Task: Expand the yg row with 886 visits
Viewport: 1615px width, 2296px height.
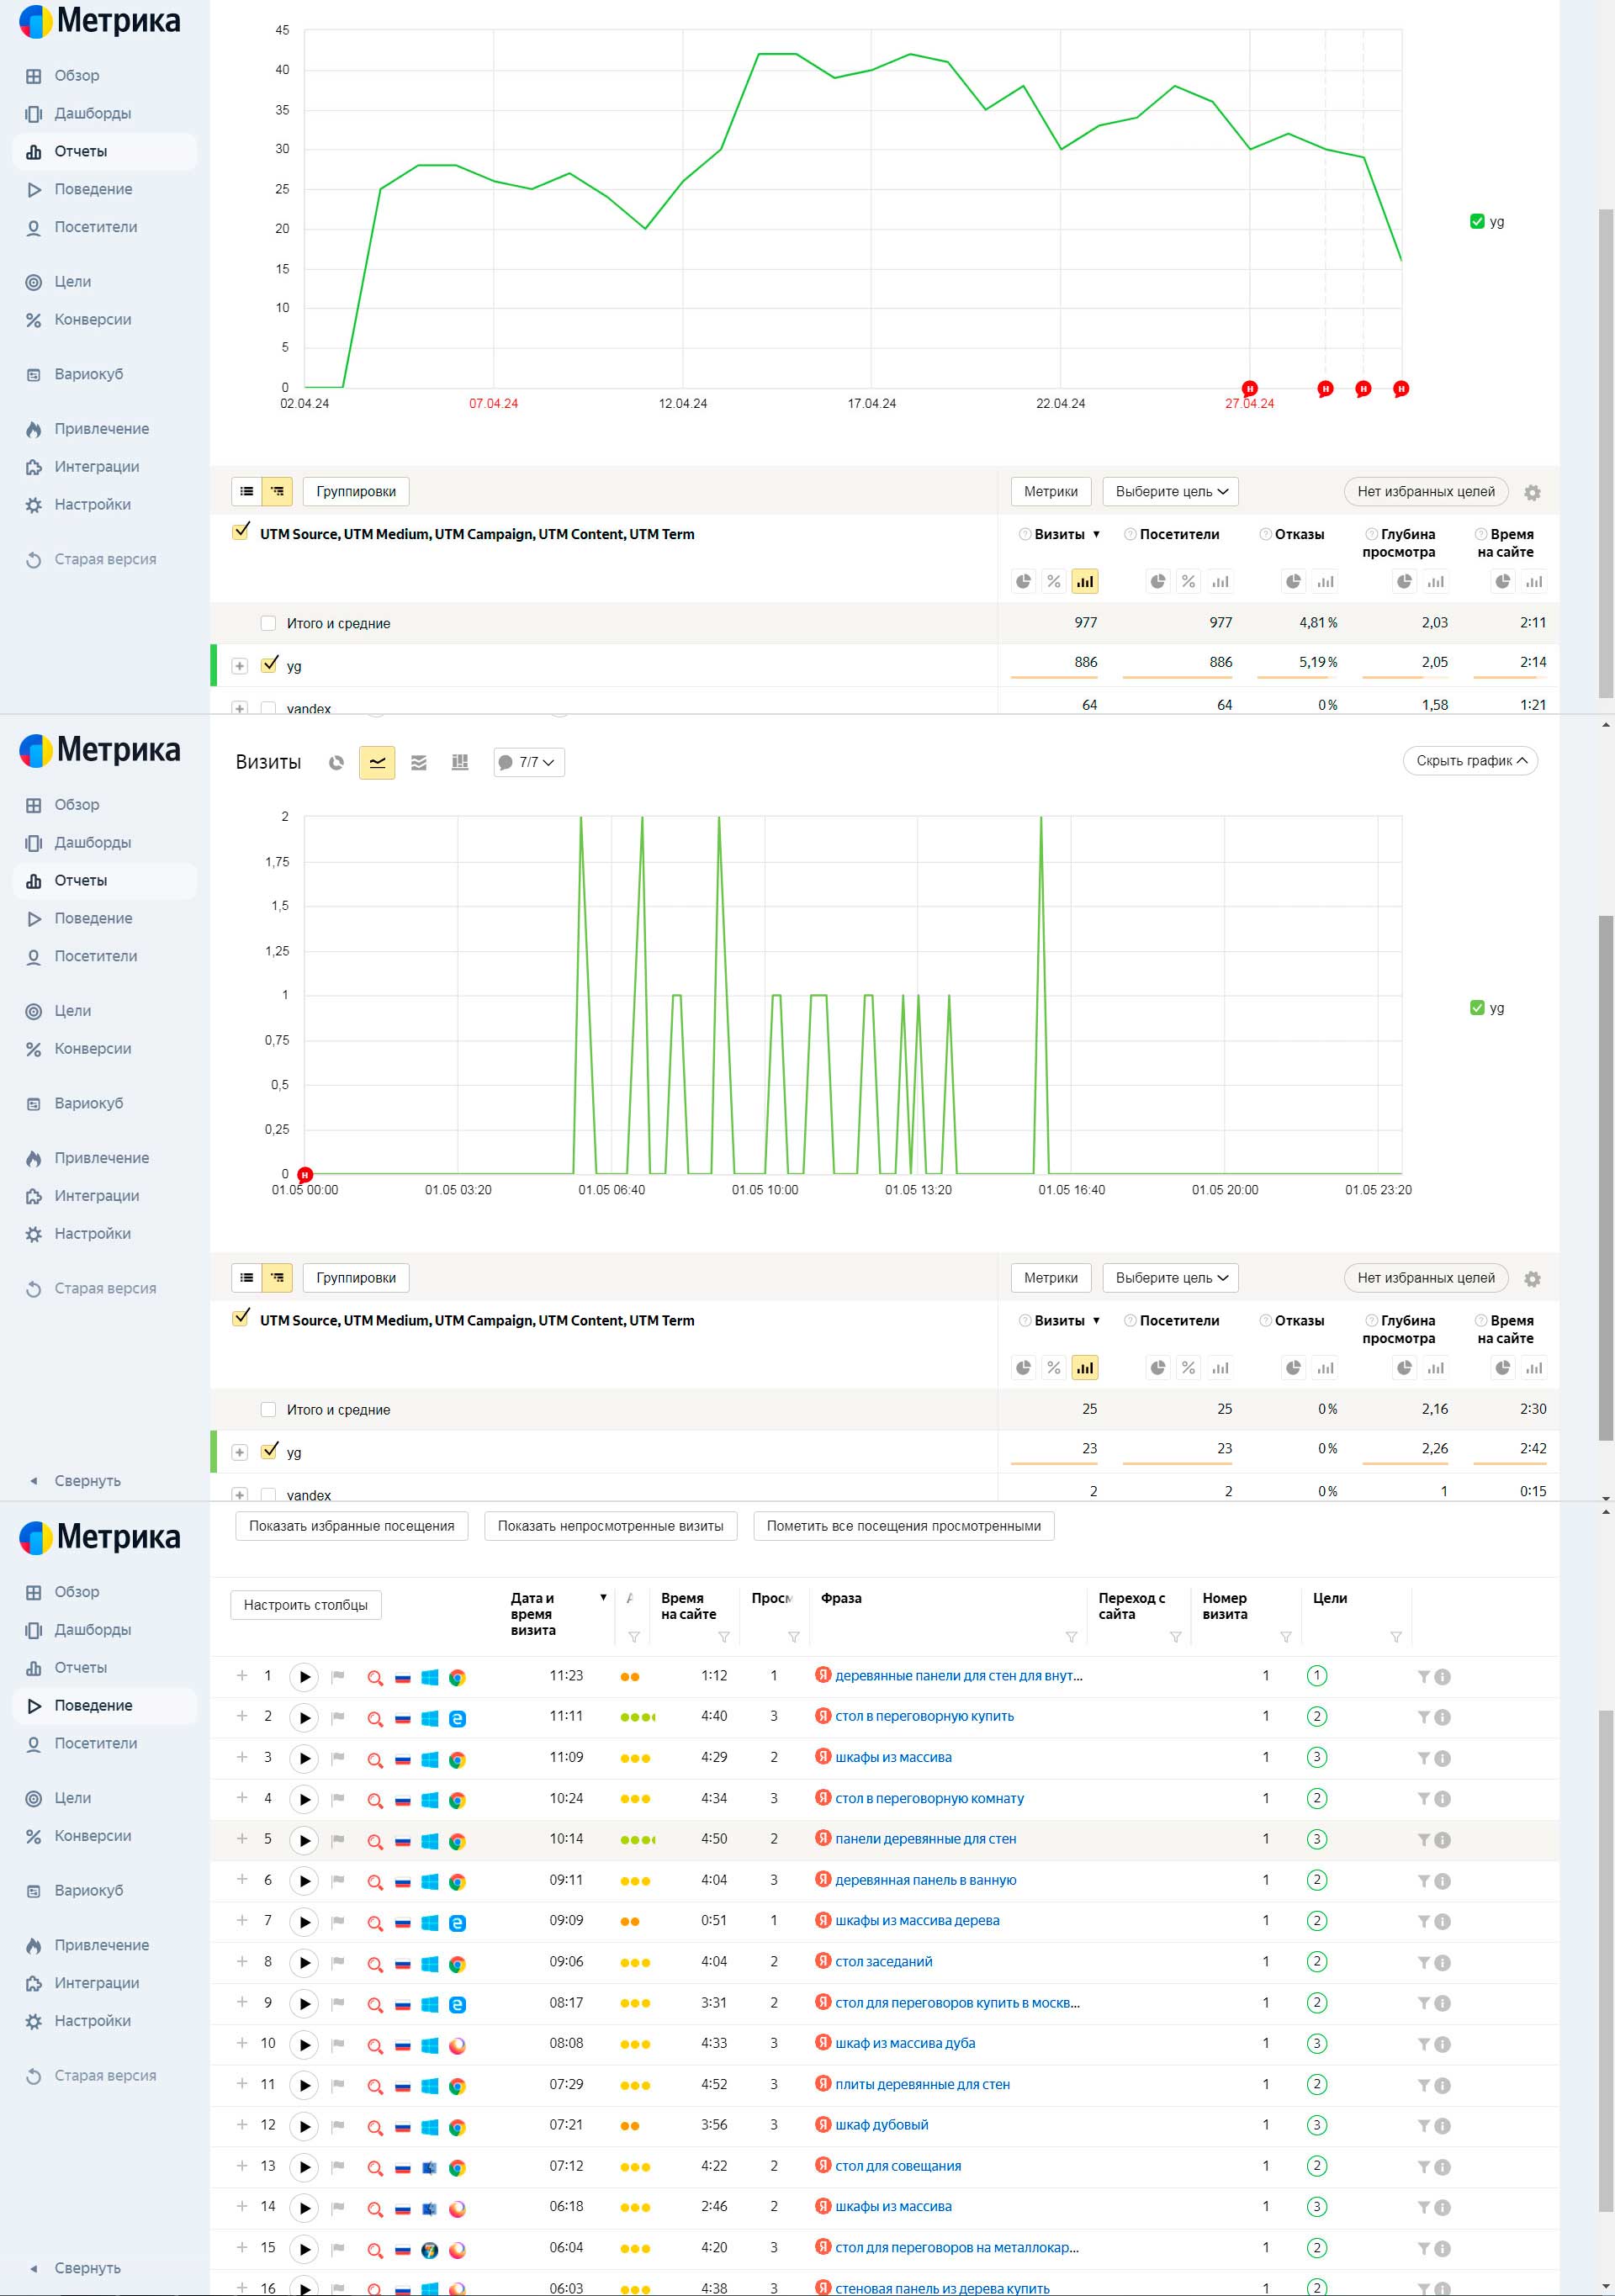Action: coord(239,666)
